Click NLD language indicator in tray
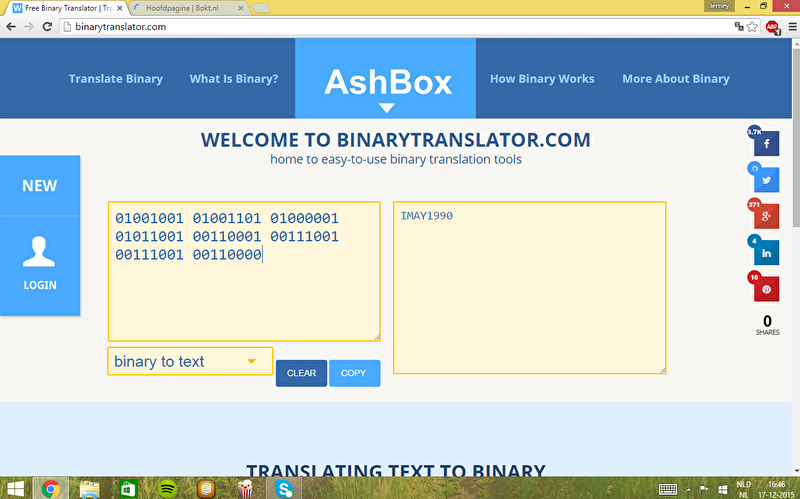 tap(743, 484)
